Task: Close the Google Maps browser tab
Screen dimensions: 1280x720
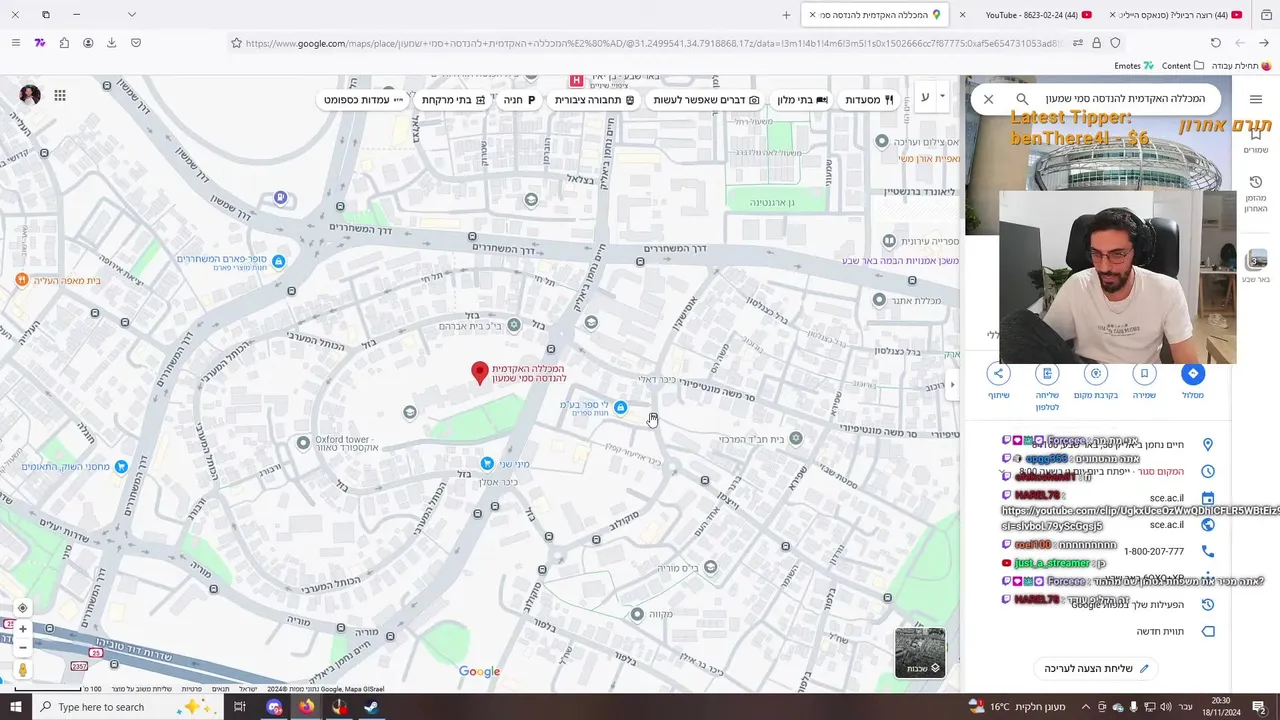Action: [812, 15]
